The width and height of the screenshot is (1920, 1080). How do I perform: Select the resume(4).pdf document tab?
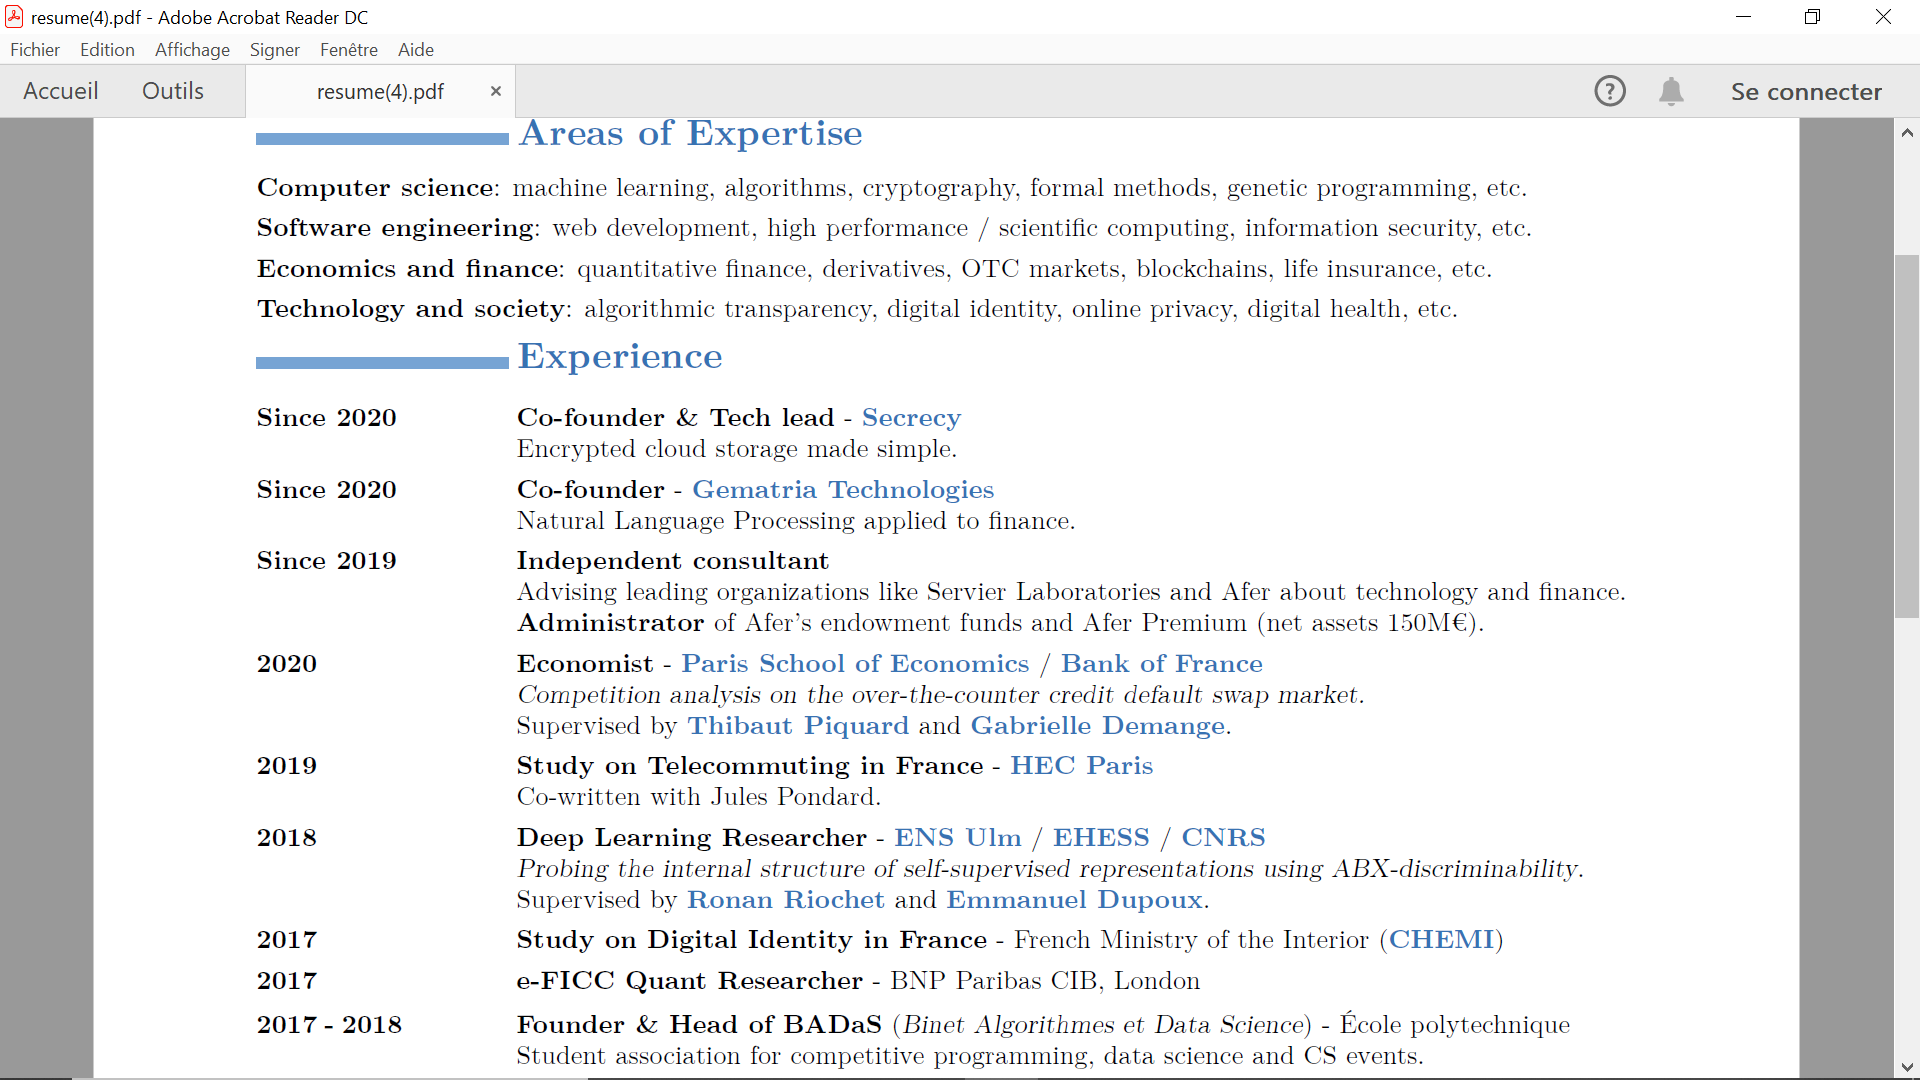[x=380, y=91]
